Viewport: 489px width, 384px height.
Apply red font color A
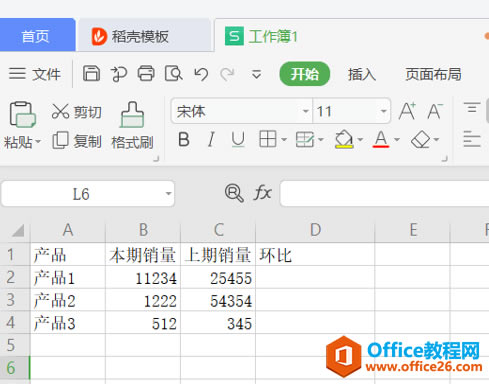(x=381, y=139)
